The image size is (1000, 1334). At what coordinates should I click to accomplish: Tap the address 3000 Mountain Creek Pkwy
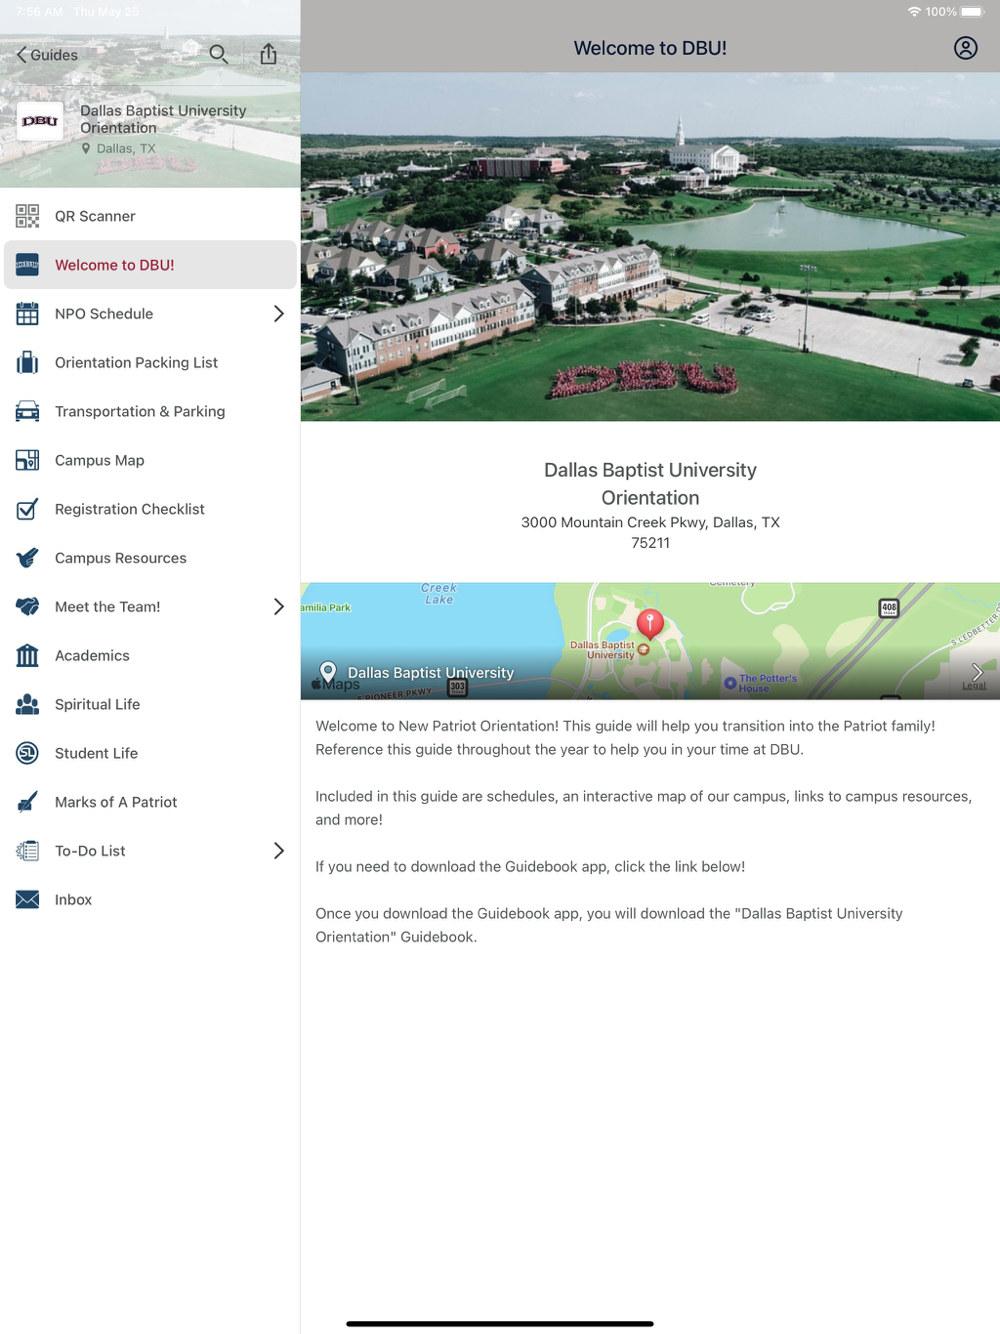tap(650, 532)
